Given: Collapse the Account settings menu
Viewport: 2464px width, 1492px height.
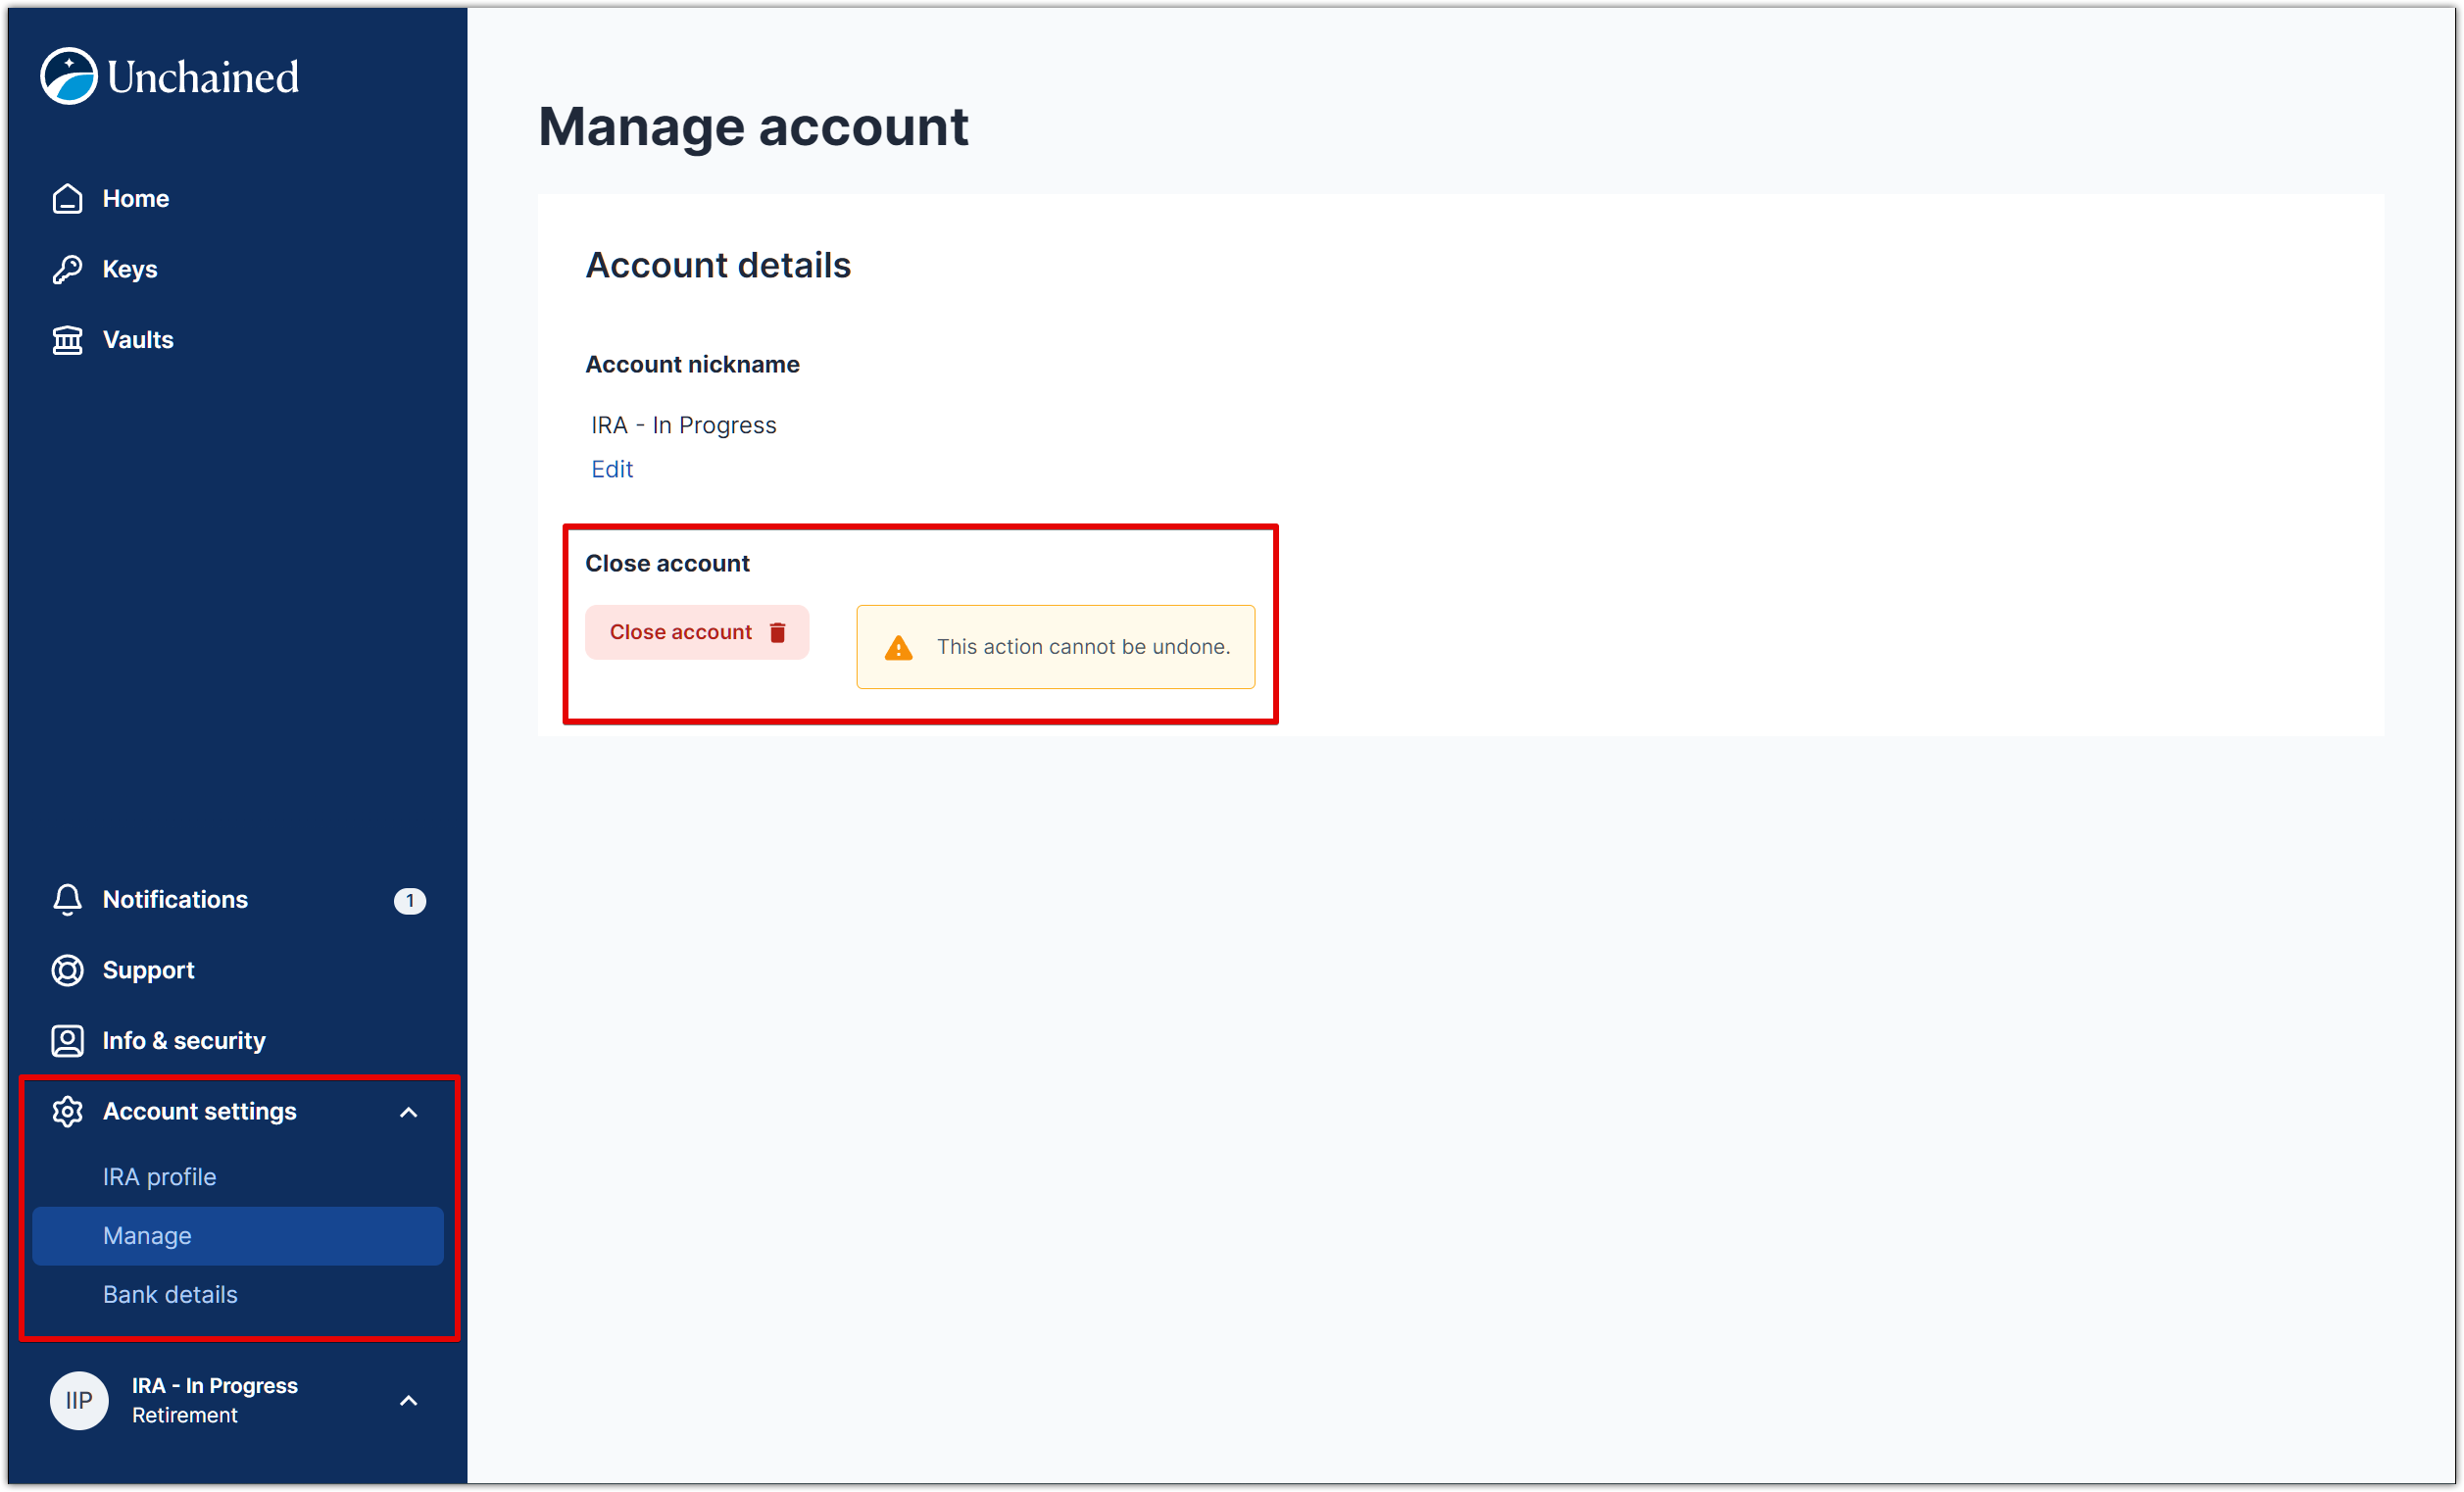Looking at the screenshot, I should pos(409,1111).
